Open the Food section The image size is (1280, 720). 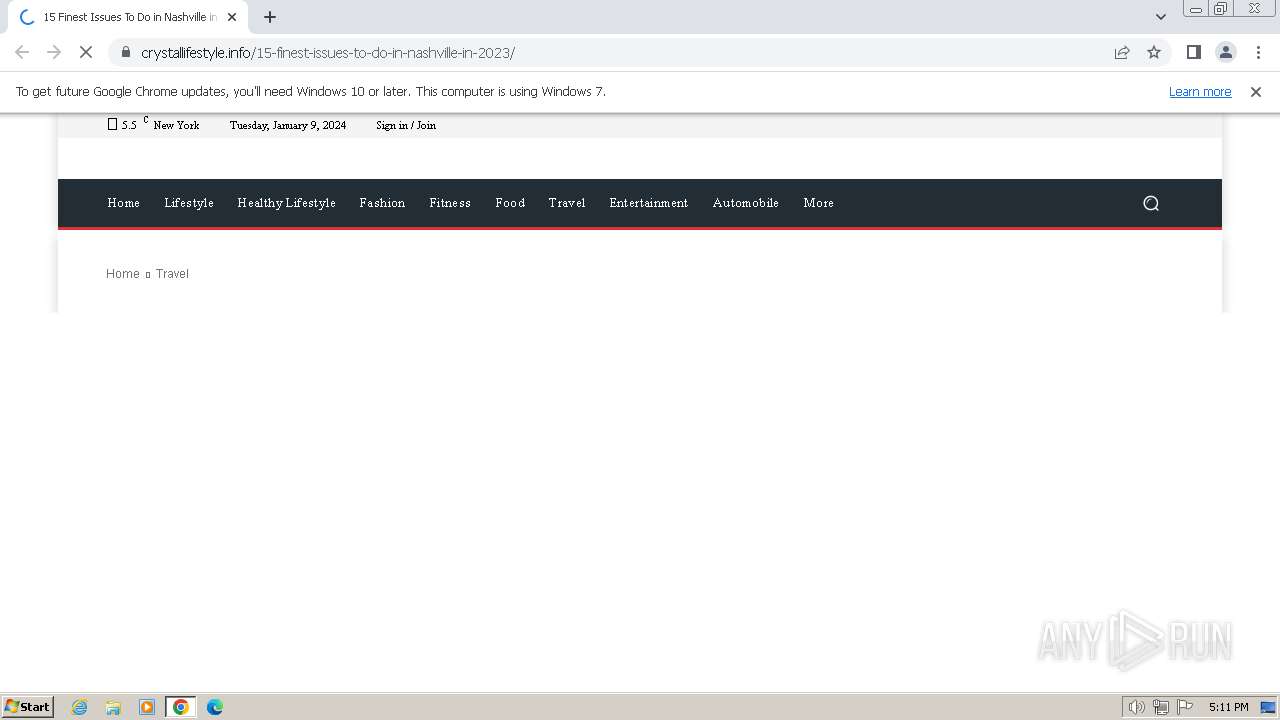[510, 203]
